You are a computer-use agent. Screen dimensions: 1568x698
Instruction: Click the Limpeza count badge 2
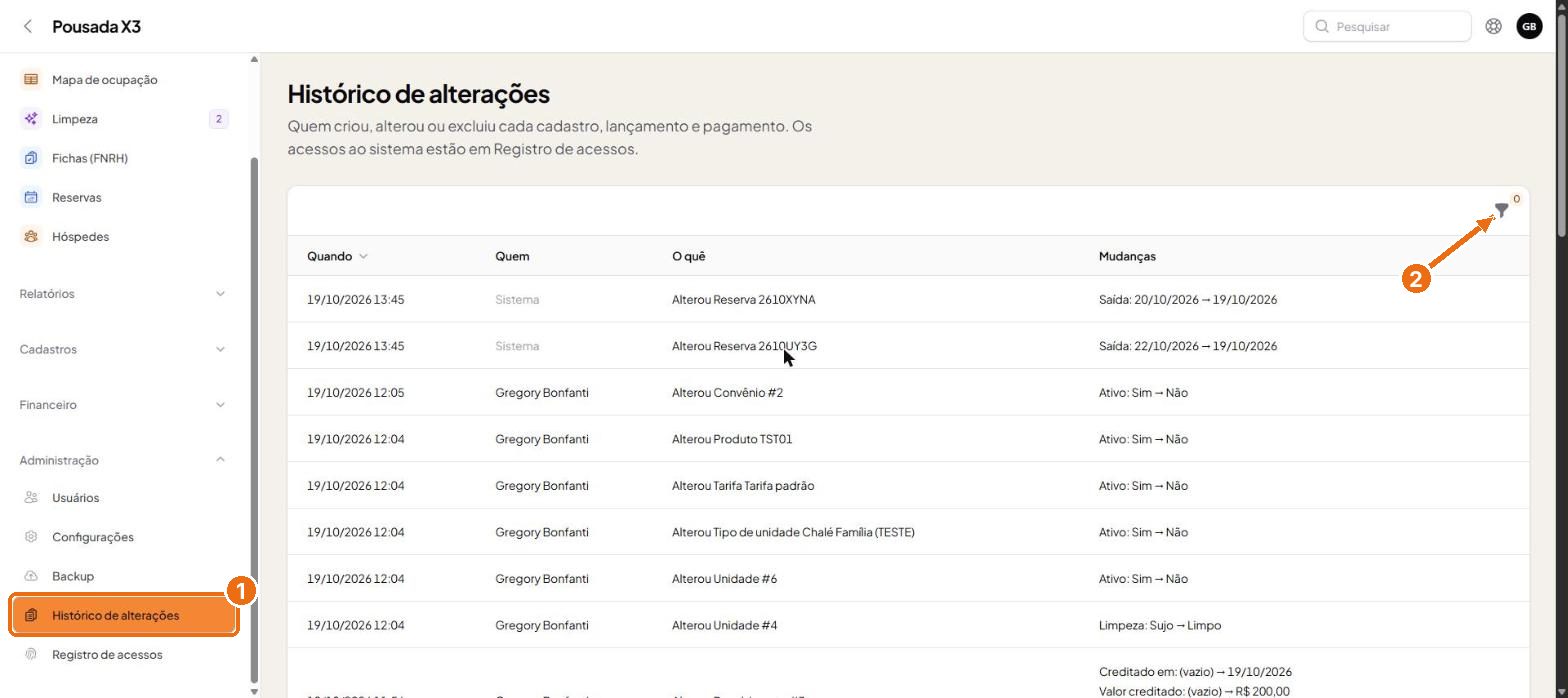click(218, 119)
